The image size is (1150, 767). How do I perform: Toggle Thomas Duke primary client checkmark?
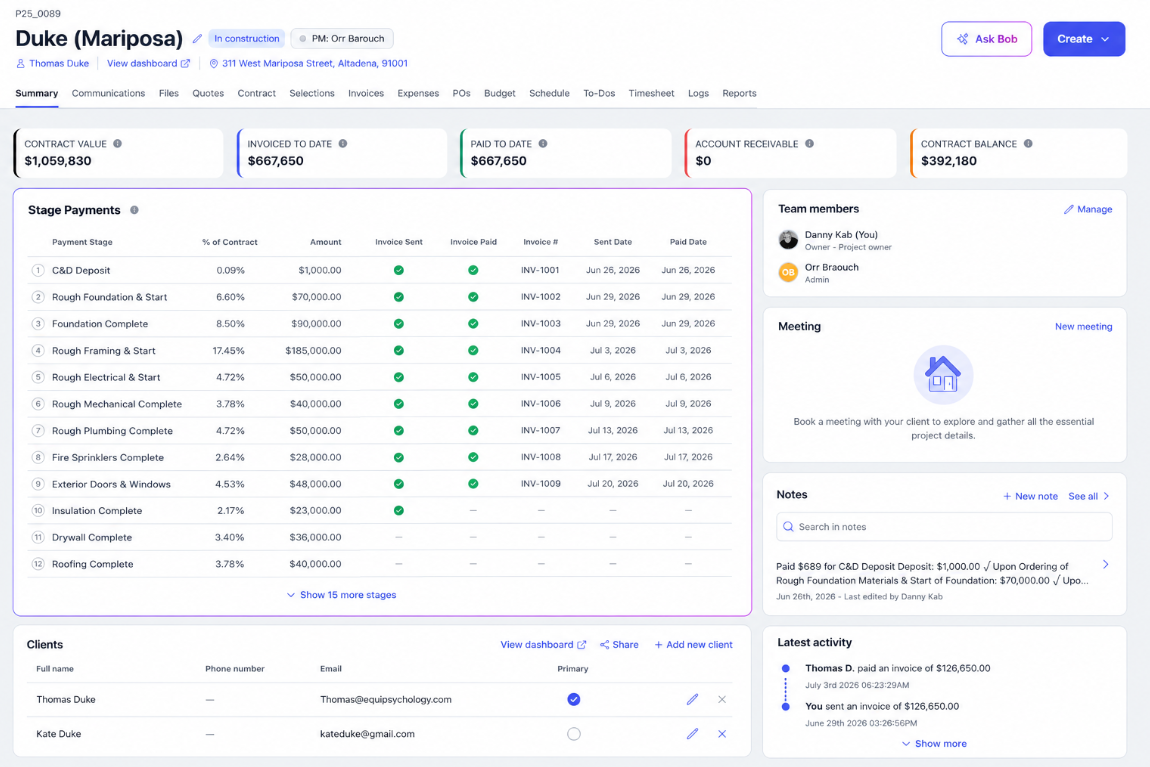[x=574, y=700]
